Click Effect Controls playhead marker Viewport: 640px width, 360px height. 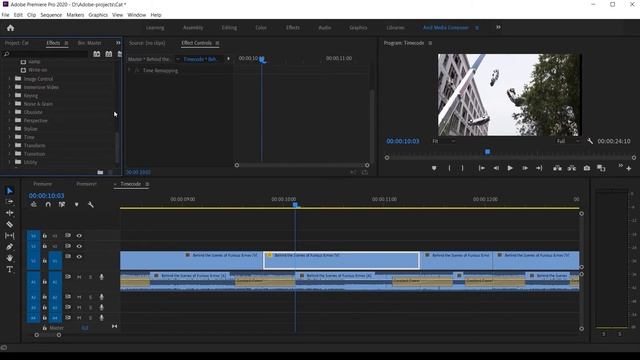(x=262, y=60)
